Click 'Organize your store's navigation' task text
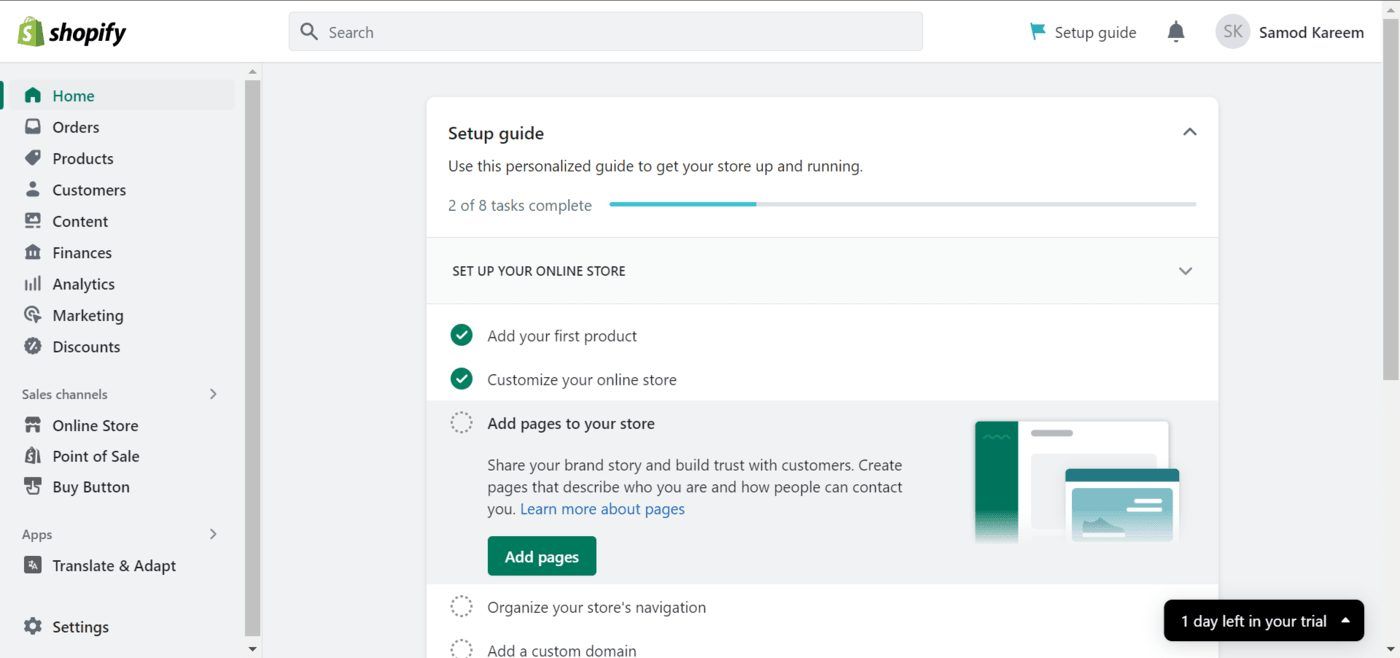 click(x=596, y=607)
